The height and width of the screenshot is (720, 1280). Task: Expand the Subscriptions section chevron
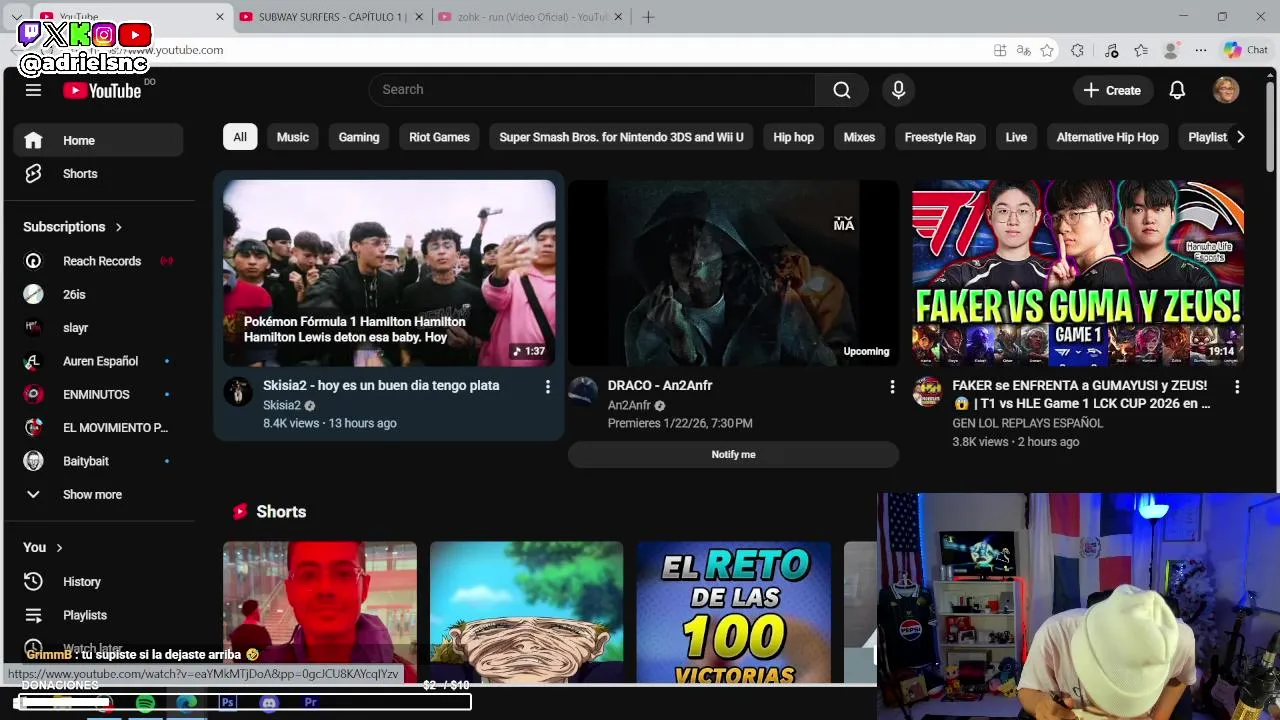119,227
